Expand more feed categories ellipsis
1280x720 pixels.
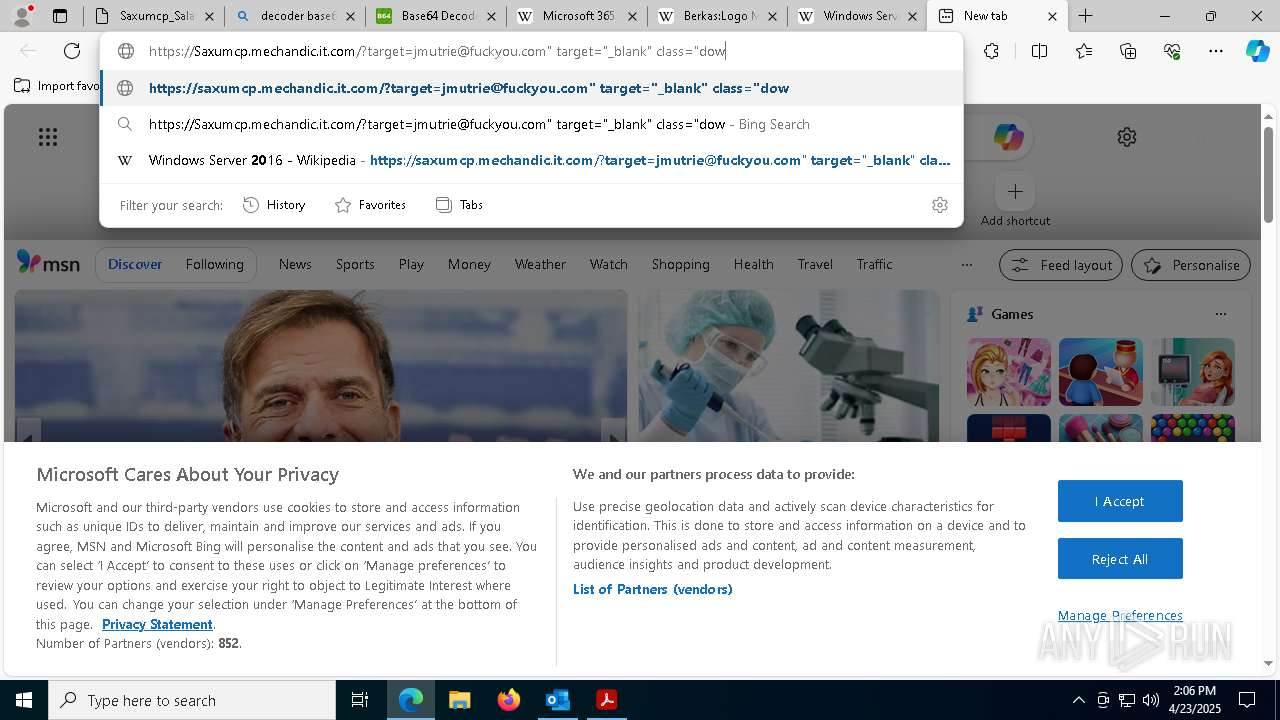966,265
